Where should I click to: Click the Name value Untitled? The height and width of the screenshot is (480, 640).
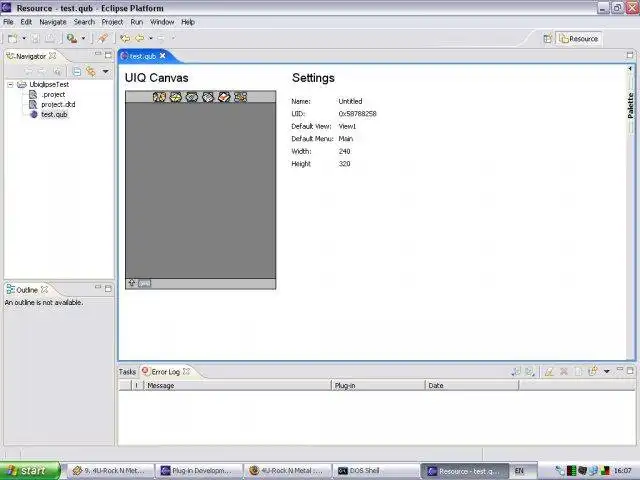pyautogui.click(x=350, y=101)
